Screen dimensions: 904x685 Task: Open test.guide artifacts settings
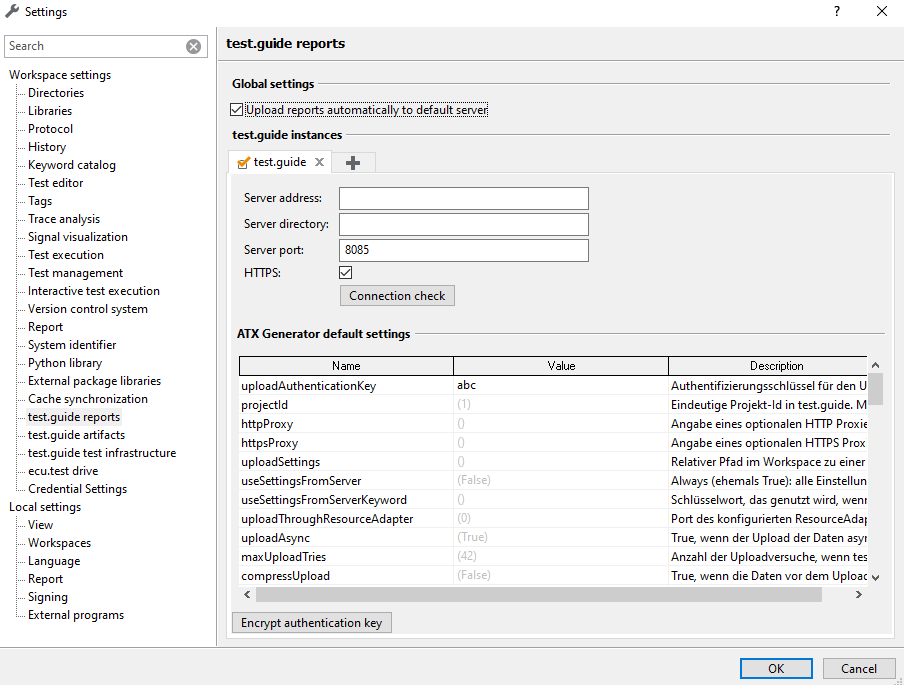pyautogui.click(x=77, y=435)
